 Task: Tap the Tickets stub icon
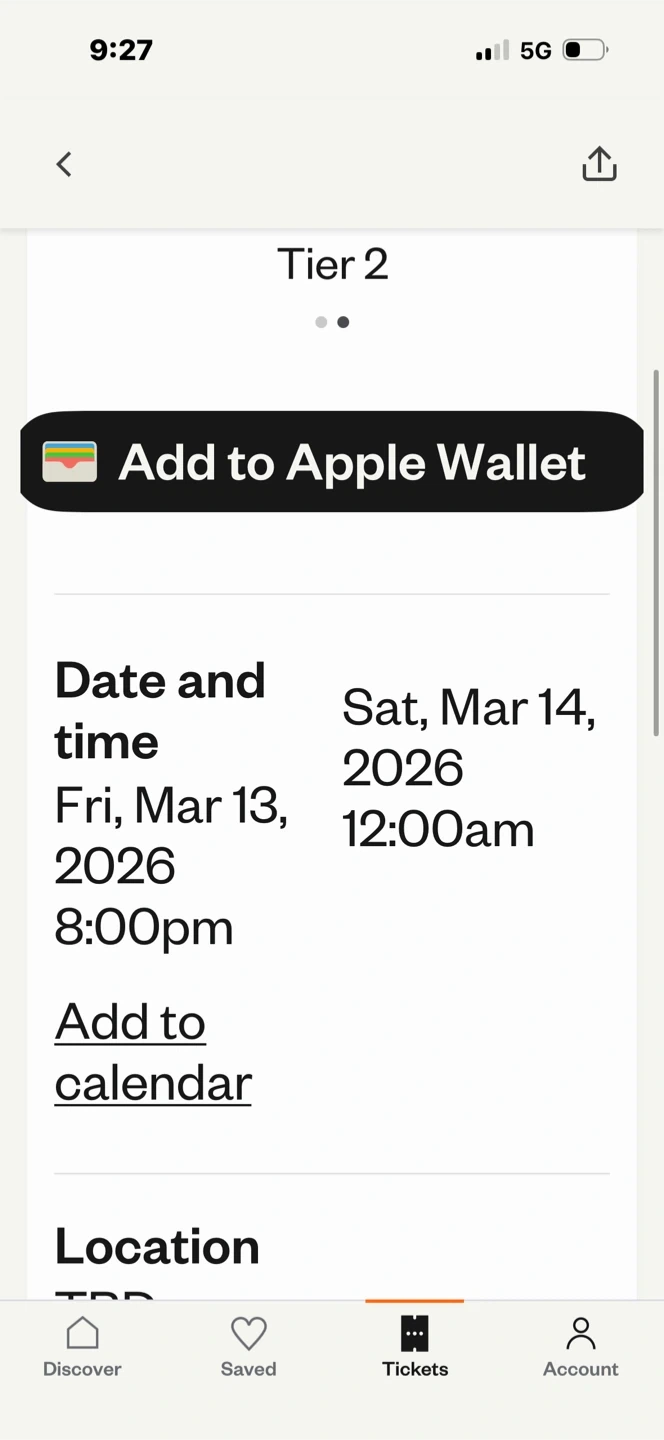[x=415, y=1333]
